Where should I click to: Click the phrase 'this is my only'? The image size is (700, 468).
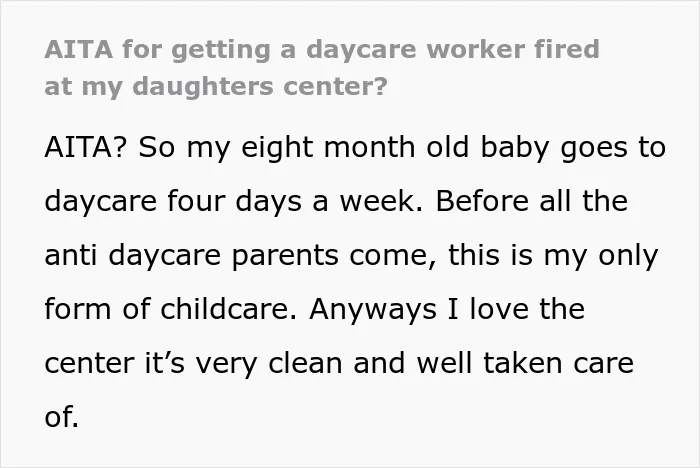point(553,256)
